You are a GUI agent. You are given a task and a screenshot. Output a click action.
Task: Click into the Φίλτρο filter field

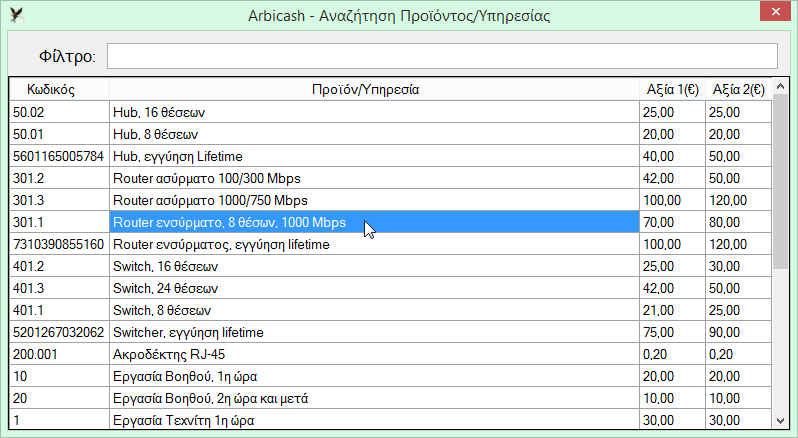pyautogui.click(x=442, y=56)
